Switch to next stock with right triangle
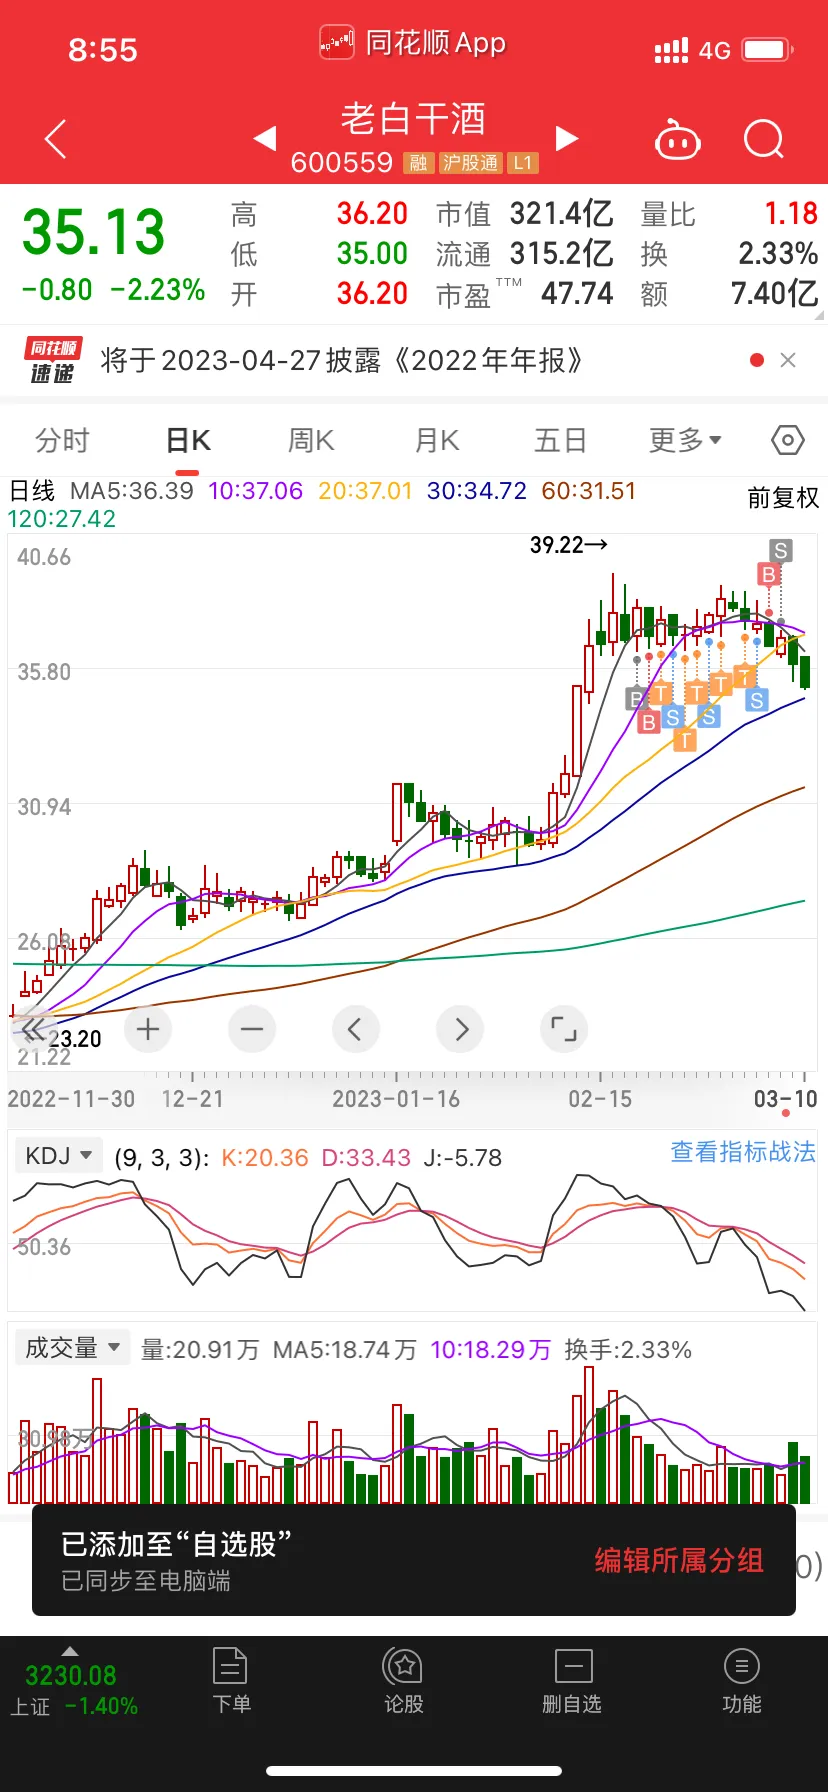 pos(567,138)
